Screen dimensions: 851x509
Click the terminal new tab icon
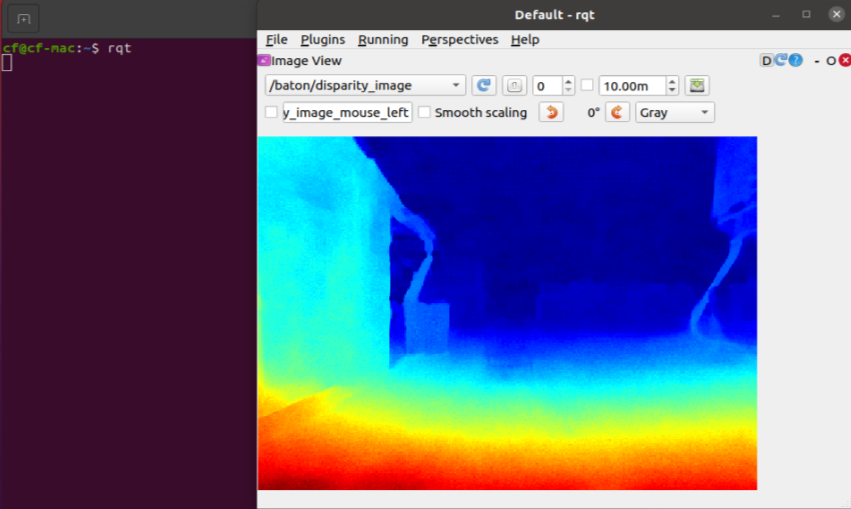[23, 19]
